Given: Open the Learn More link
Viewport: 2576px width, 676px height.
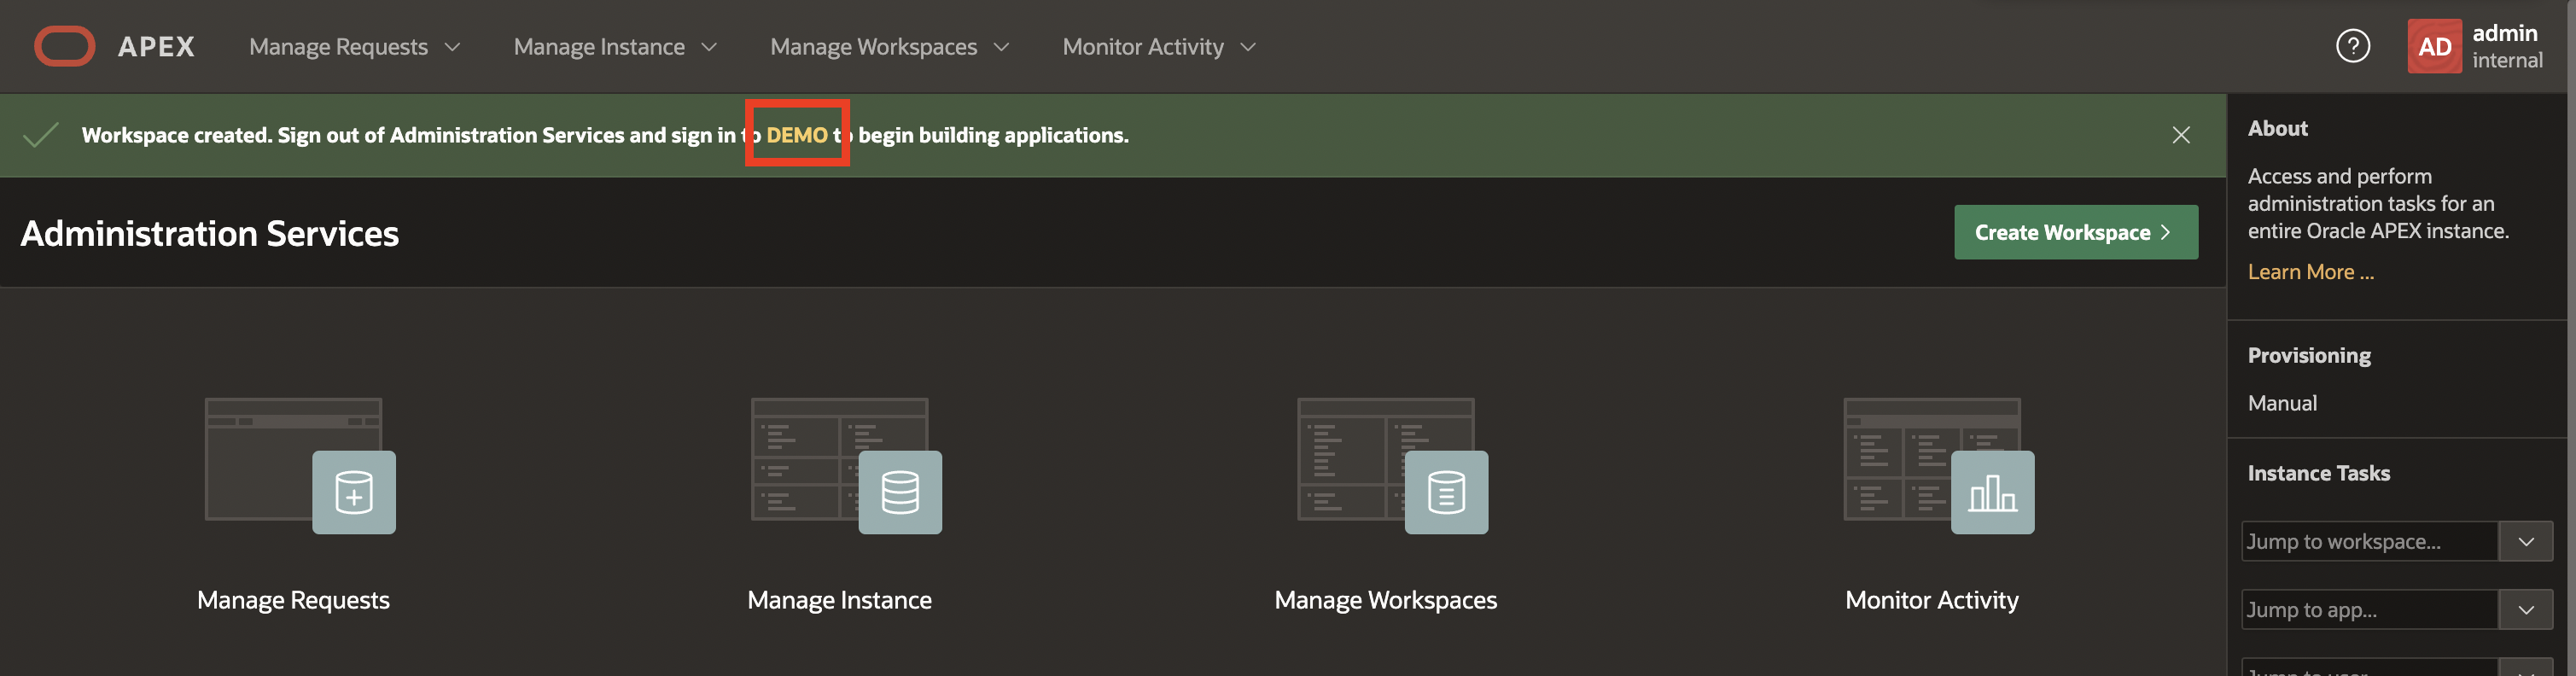Looking at the screenshot, I should (2310, 272).
